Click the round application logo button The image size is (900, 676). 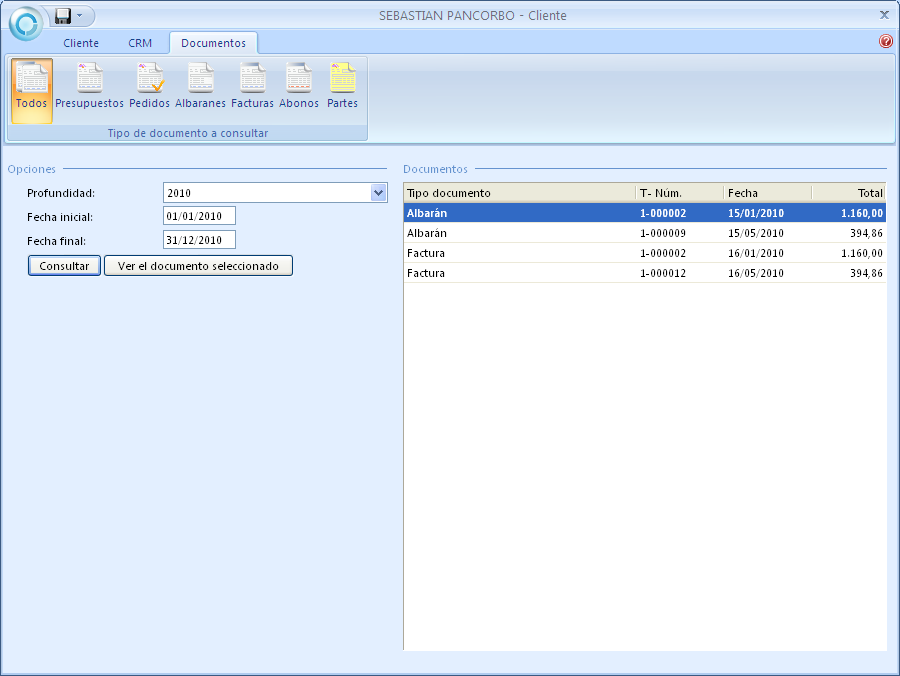tap(25, 22)
